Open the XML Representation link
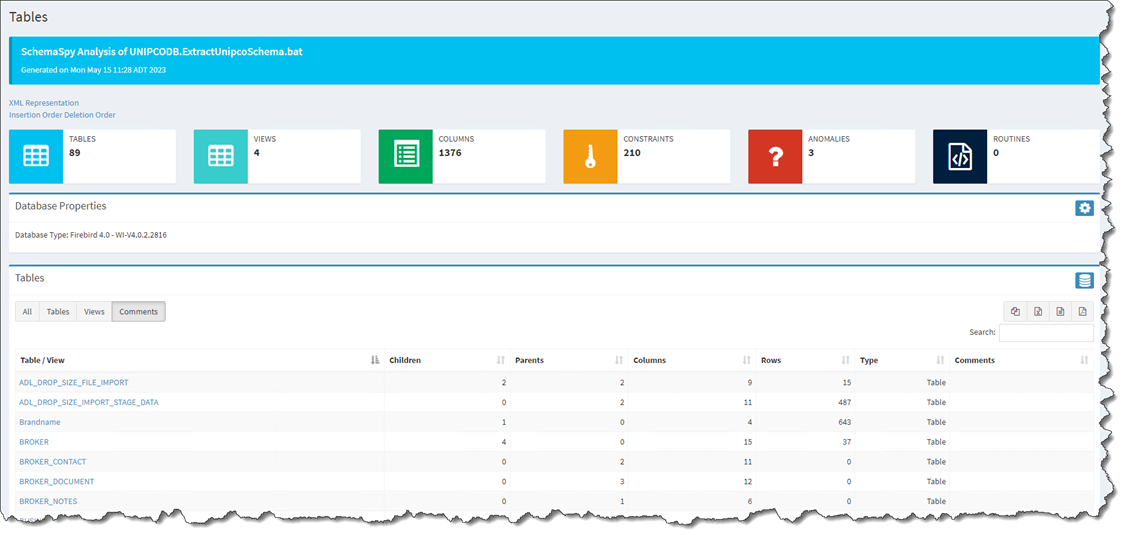Image resolution: width=1127 pixels, height=537 pixels. pos(44,103)
